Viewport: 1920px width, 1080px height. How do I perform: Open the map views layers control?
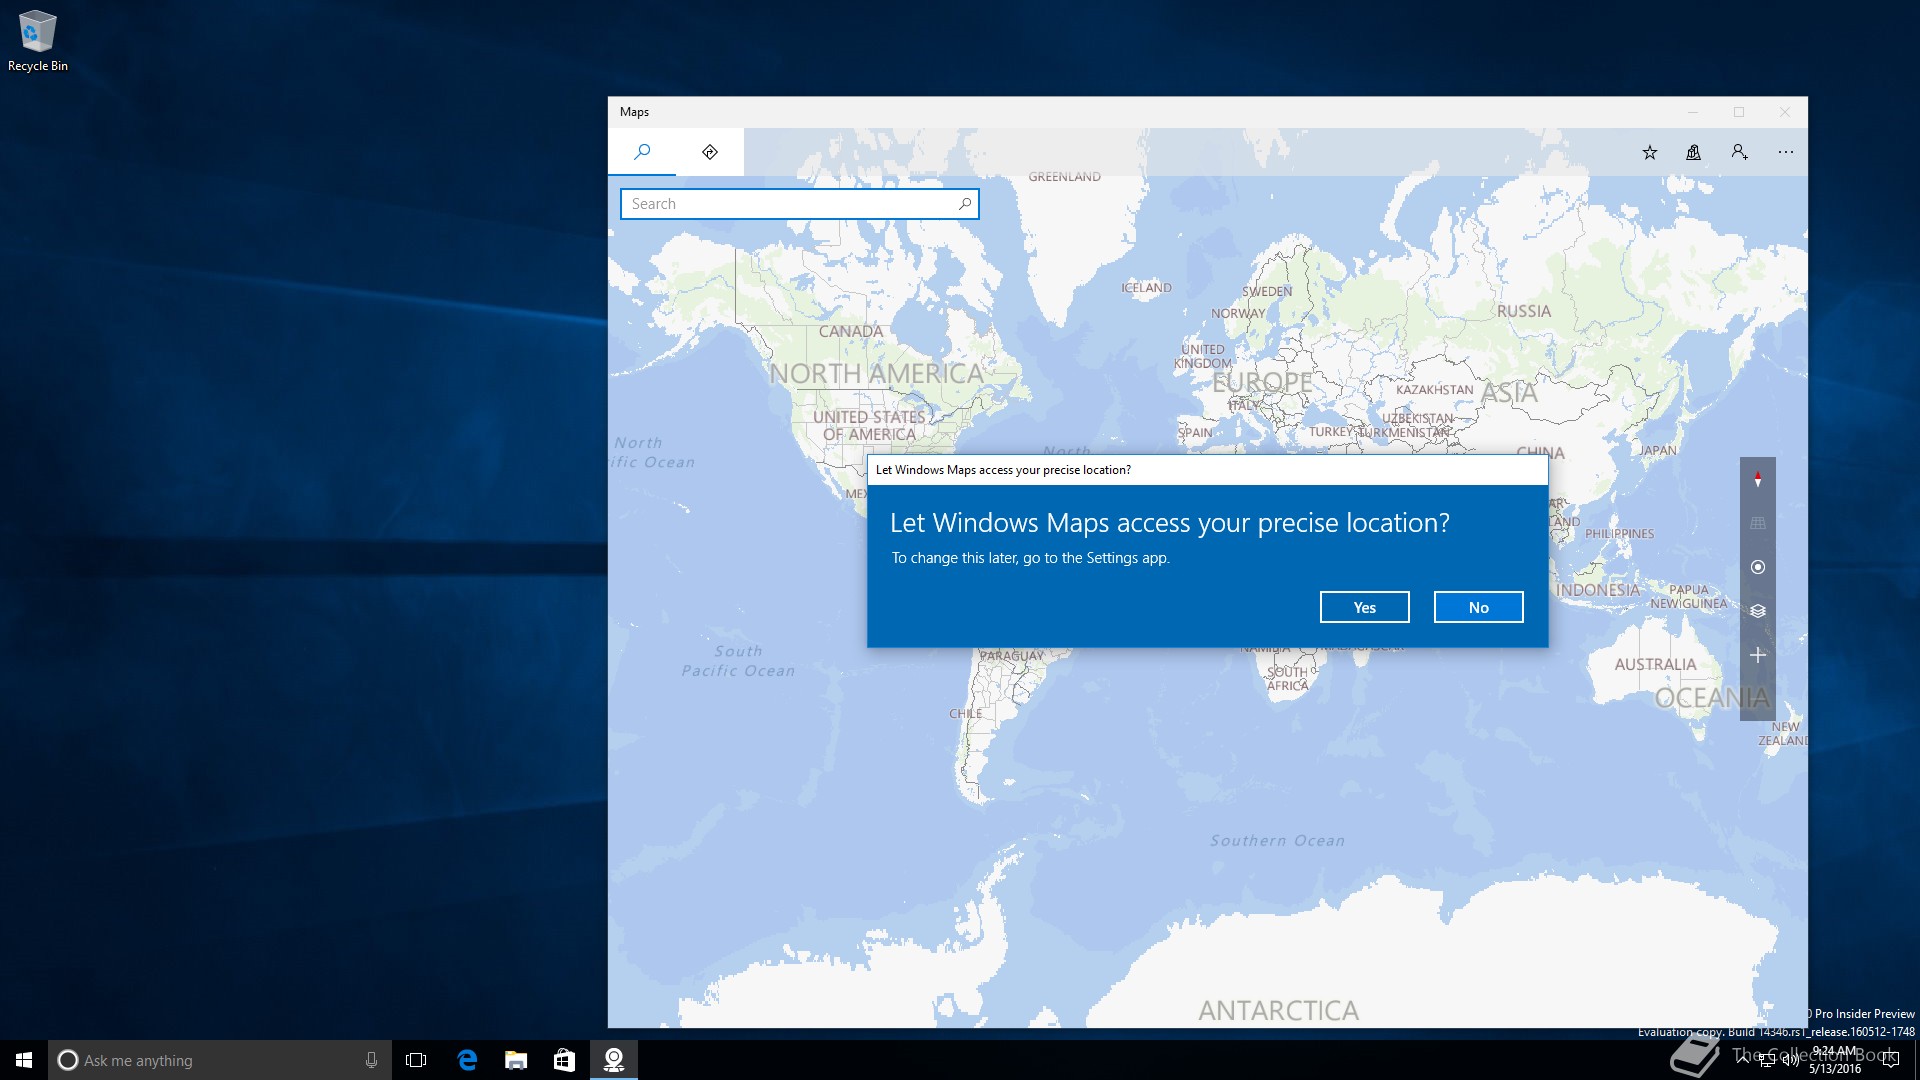(1758, 611)
